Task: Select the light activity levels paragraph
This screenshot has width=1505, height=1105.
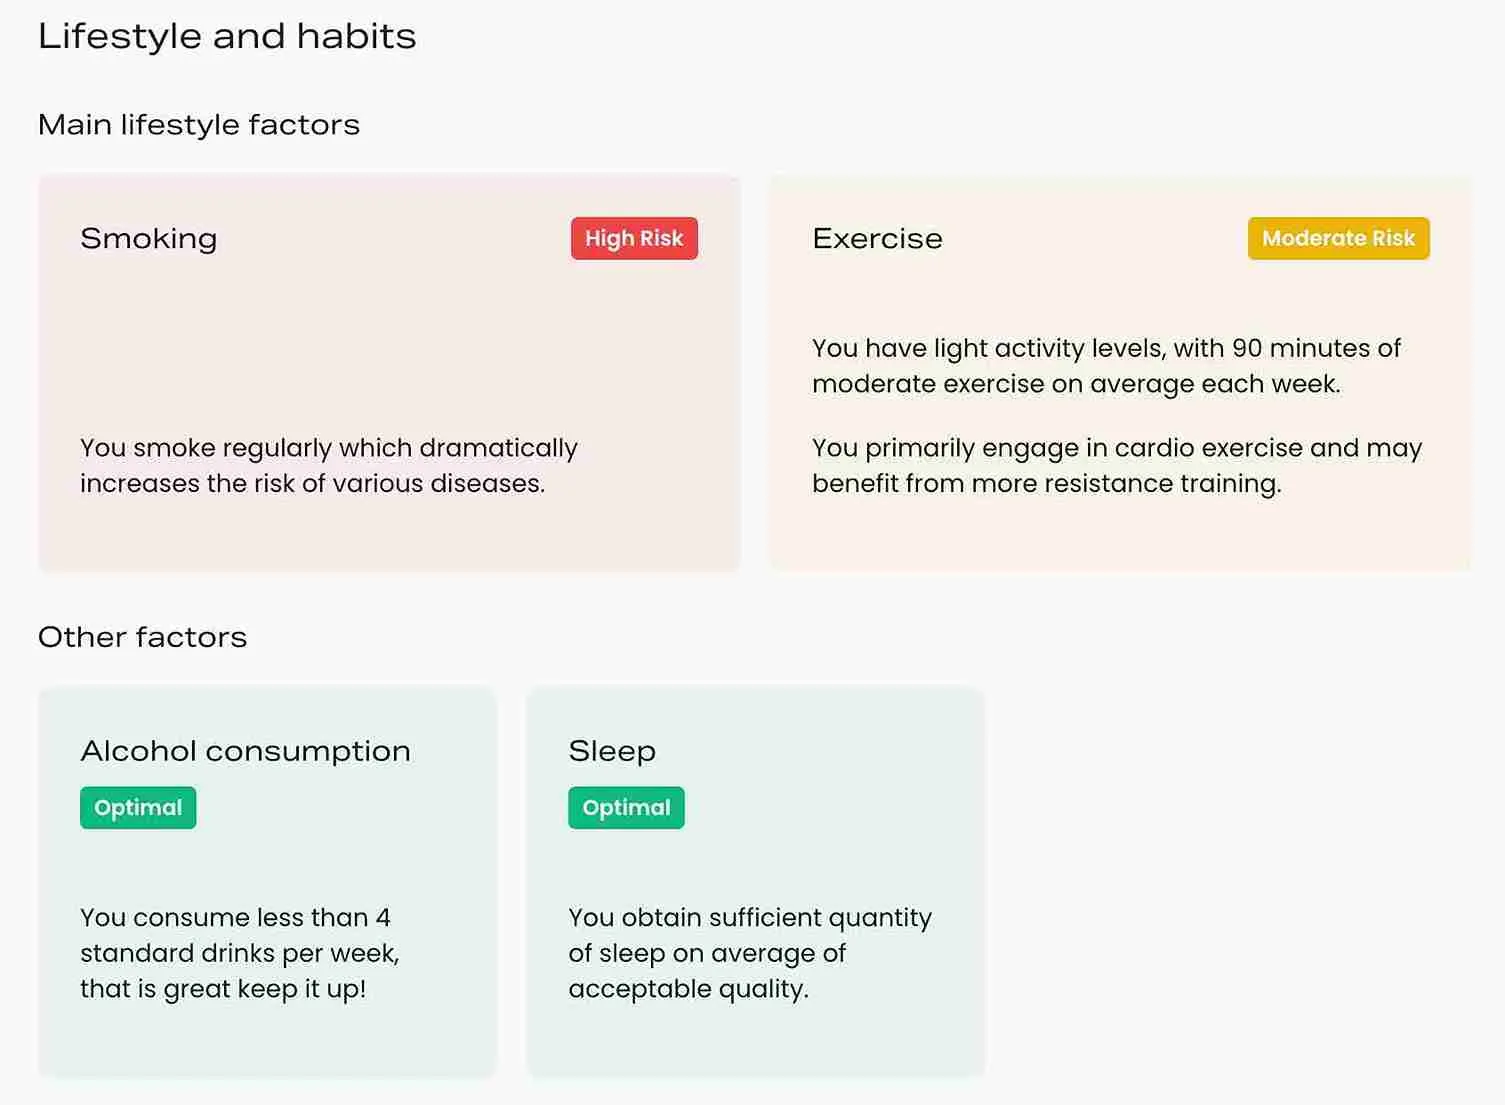Action: tap(1106, 366)
